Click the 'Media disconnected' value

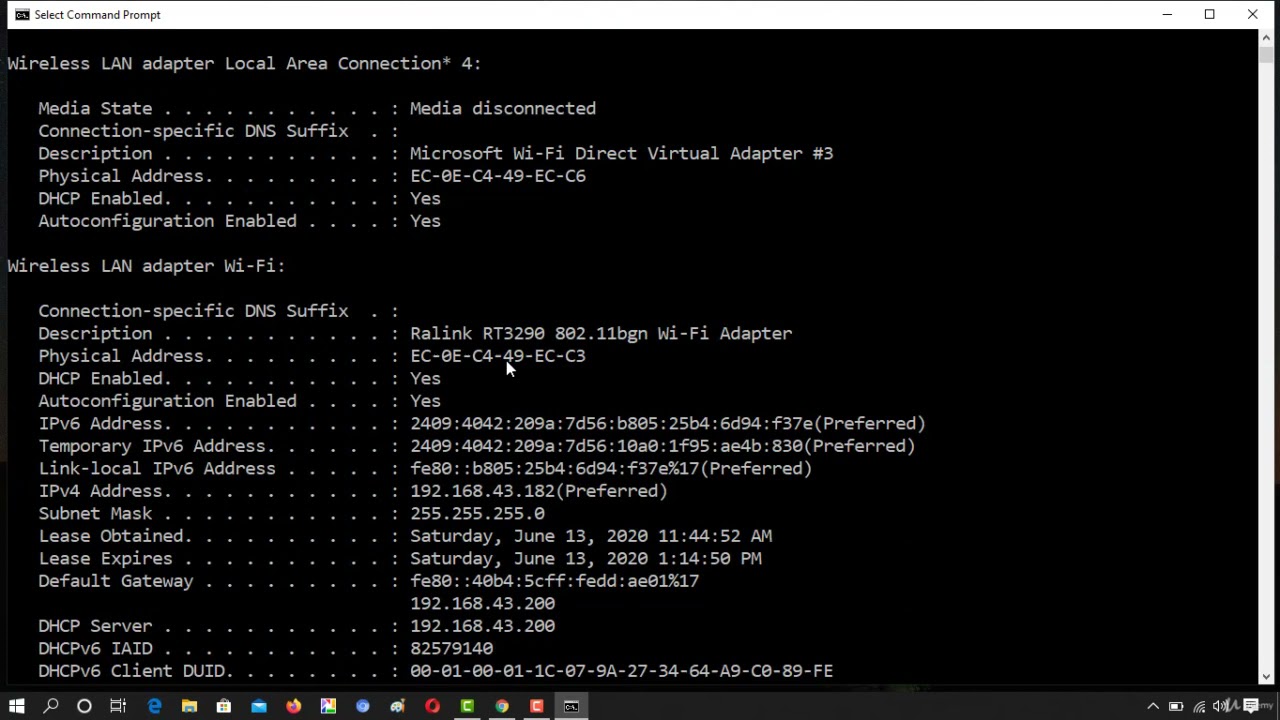503,108
